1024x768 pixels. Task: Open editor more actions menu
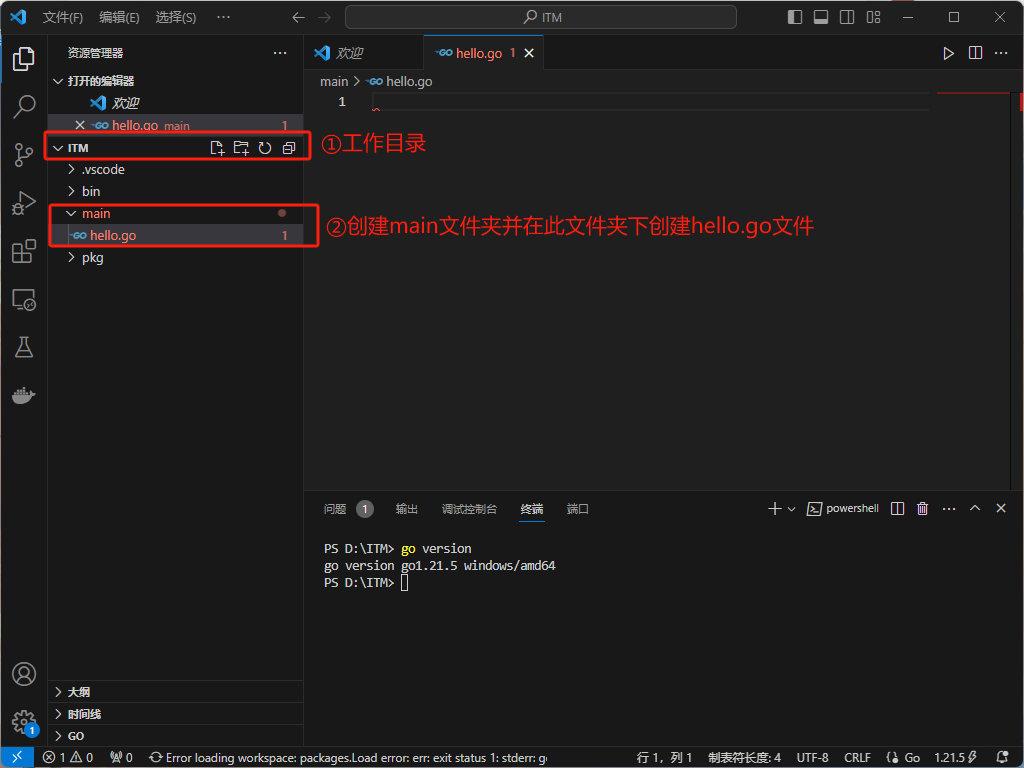(x=1000, y=53)
